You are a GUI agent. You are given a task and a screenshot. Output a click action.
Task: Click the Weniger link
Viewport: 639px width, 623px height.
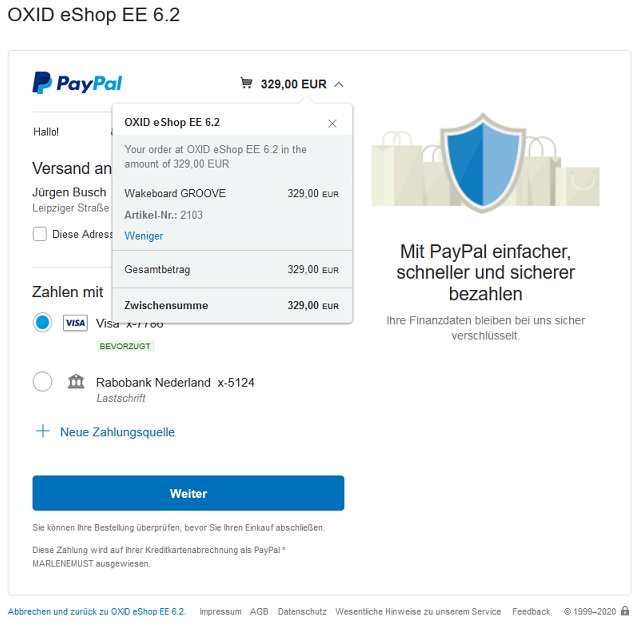click(x=143, y=236)
